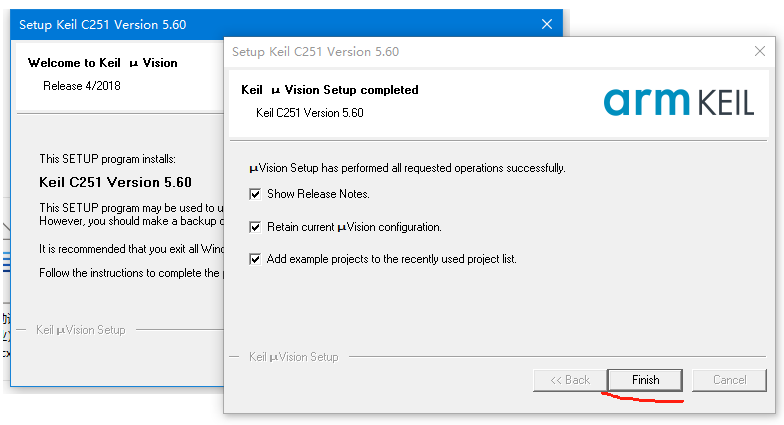Viewport: 784px width, 425px height.
Task: Click bold 'Keil C251 Version 5.60' in background window
Action: (x=116, y=182)
